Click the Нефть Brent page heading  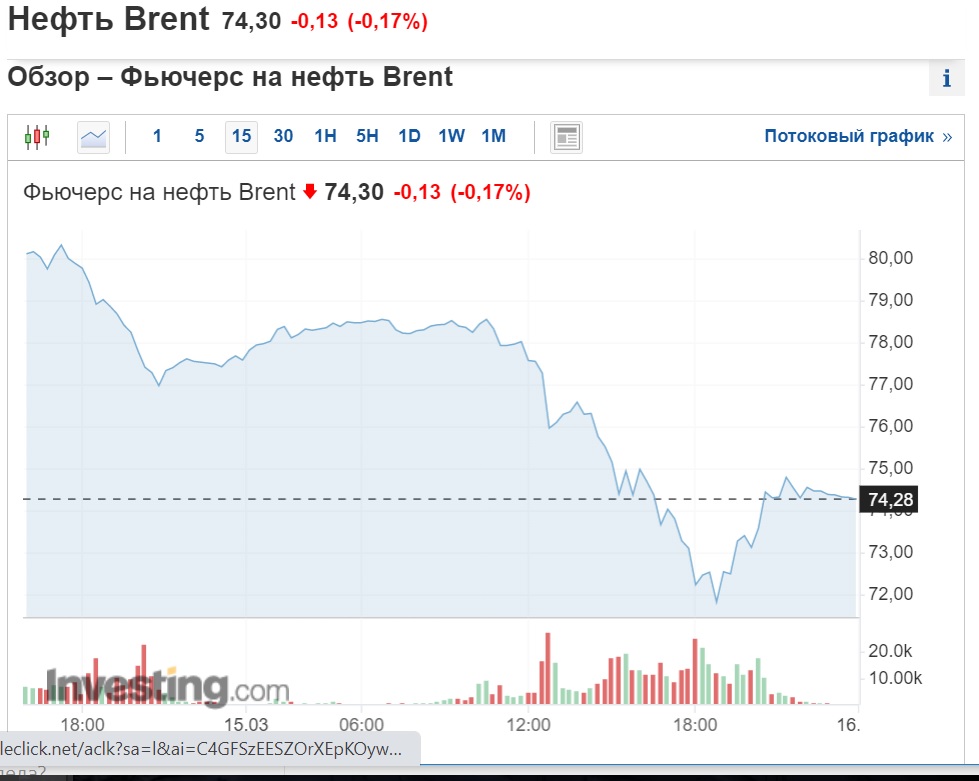click(109, 19)
